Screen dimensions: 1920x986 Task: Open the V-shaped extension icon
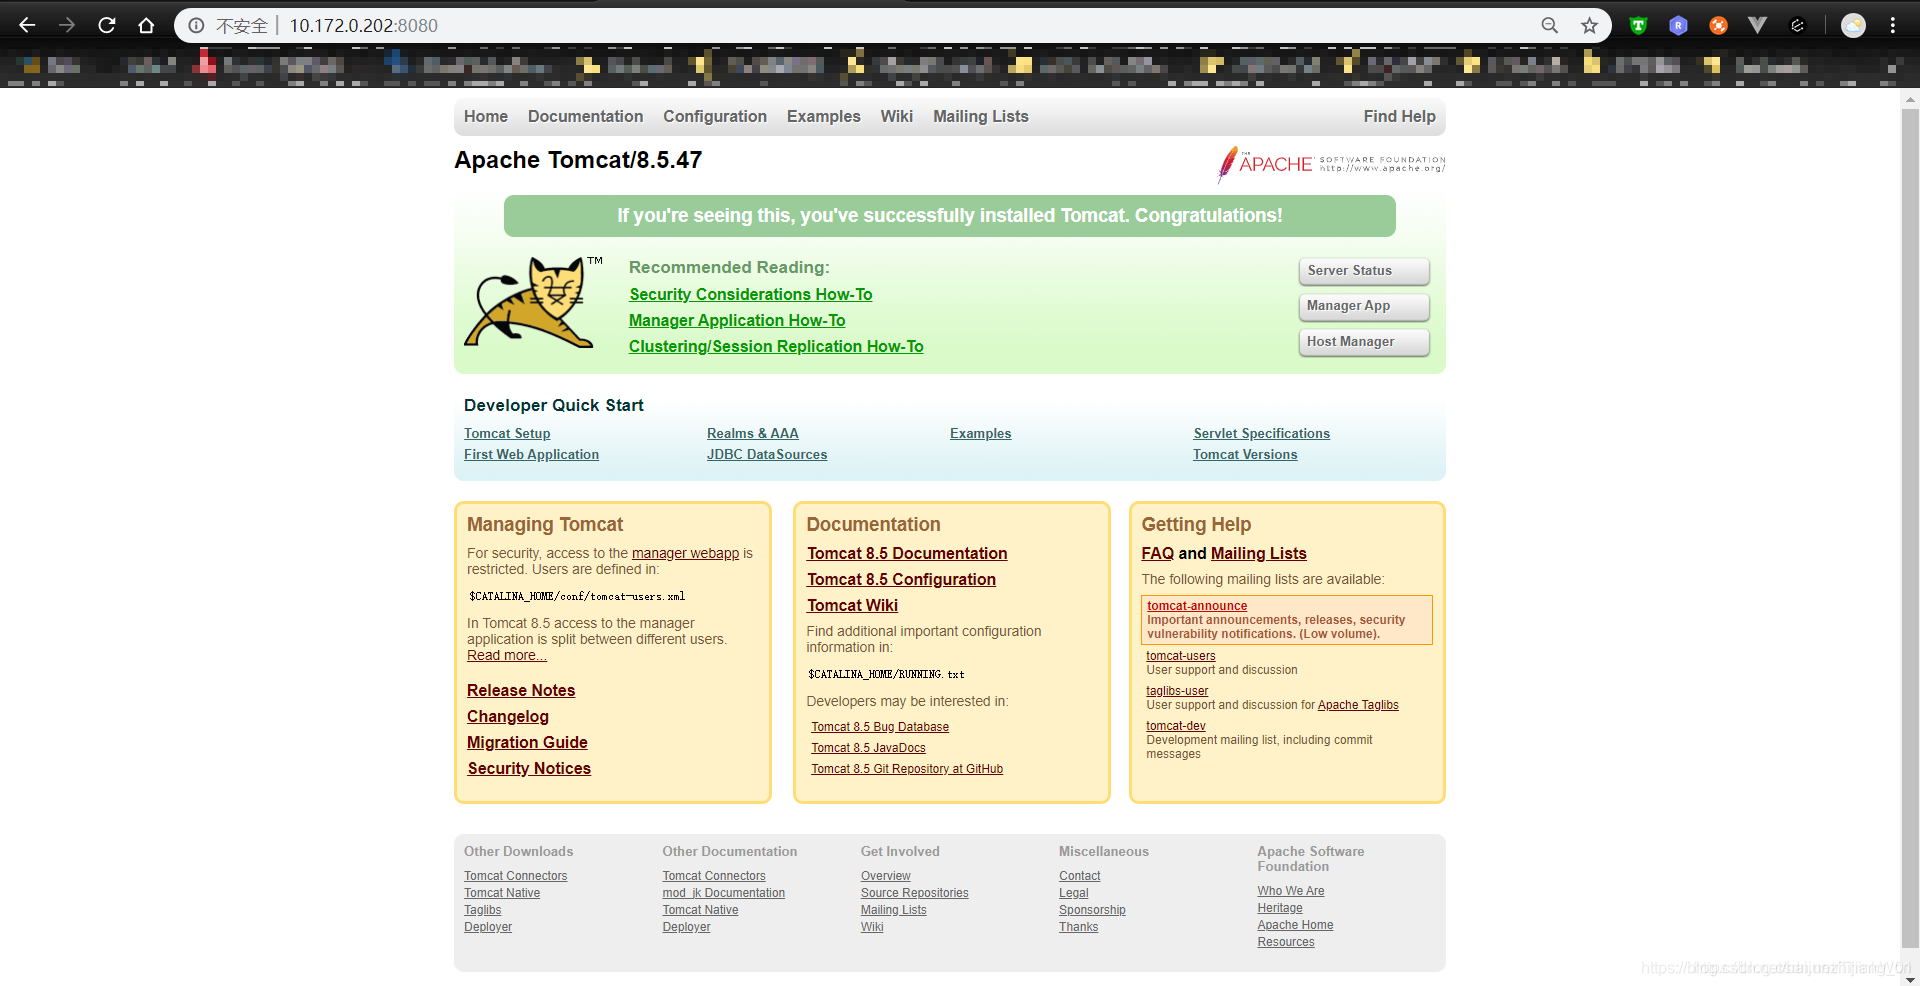coord(1757,26)
